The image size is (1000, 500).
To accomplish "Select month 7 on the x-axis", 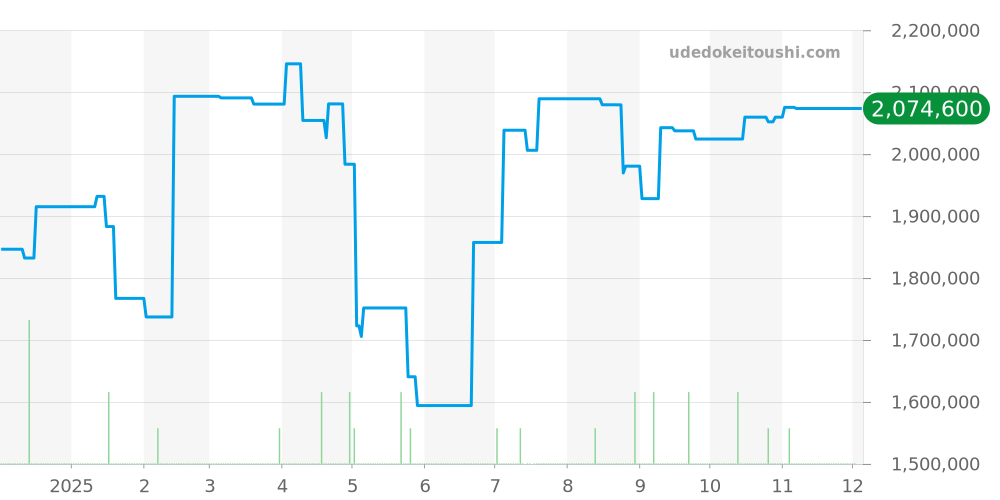I will pyautogui.click(x=494, y=486).
